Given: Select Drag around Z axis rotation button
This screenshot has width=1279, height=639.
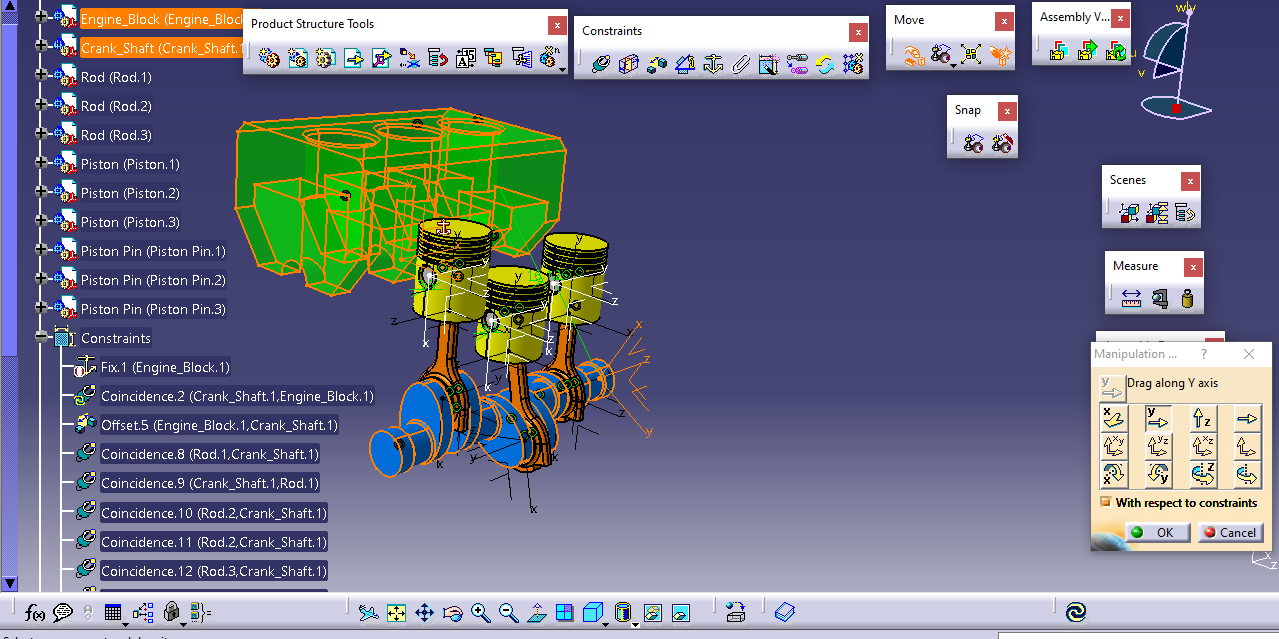Looking at the screenshot, I should tap(1204, 473).
